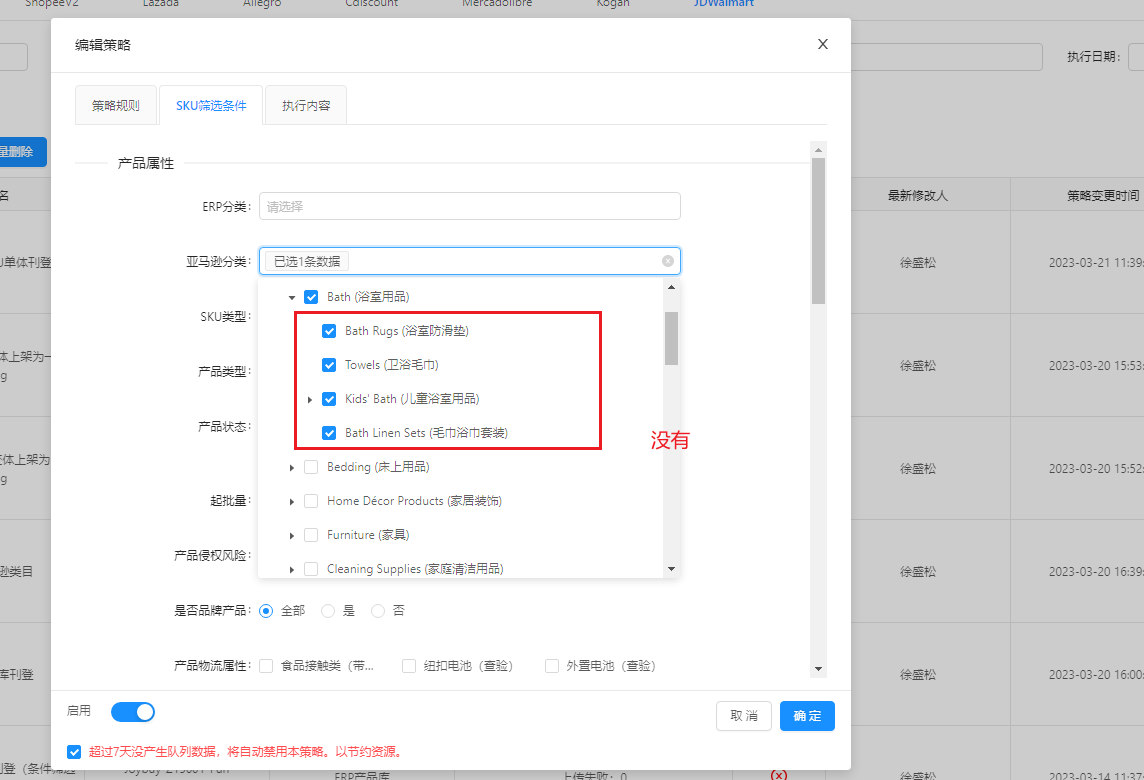Image resolution: width=1144 pixels, height=780 pixels.
Task: Uncheck Towels (卫浴毛巾)
Action: 329,365
